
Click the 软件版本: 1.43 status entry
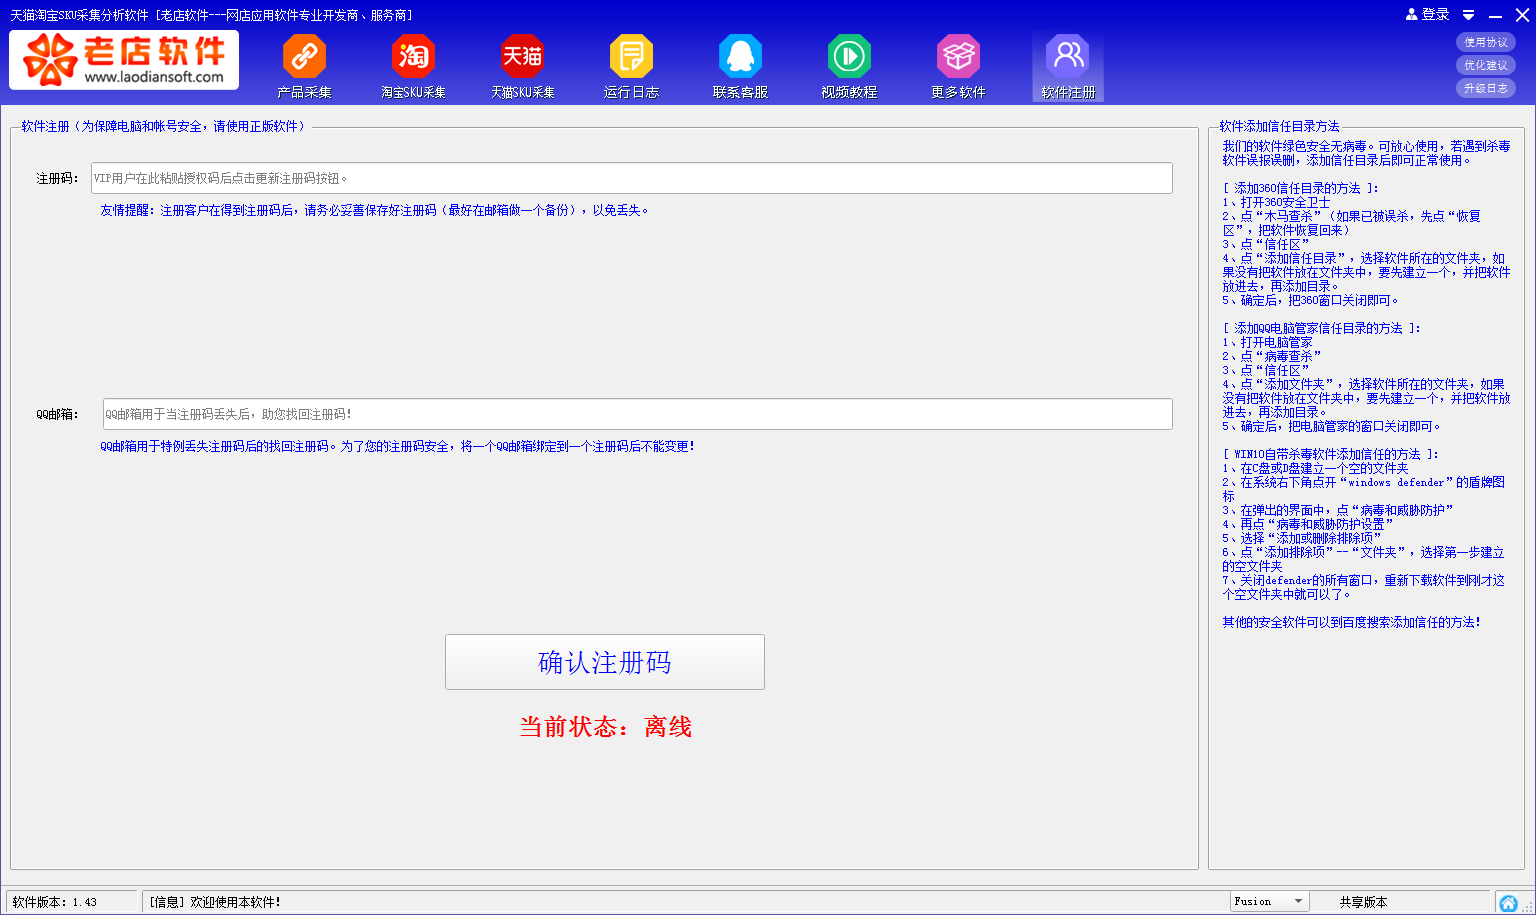[x=55, y=902]
